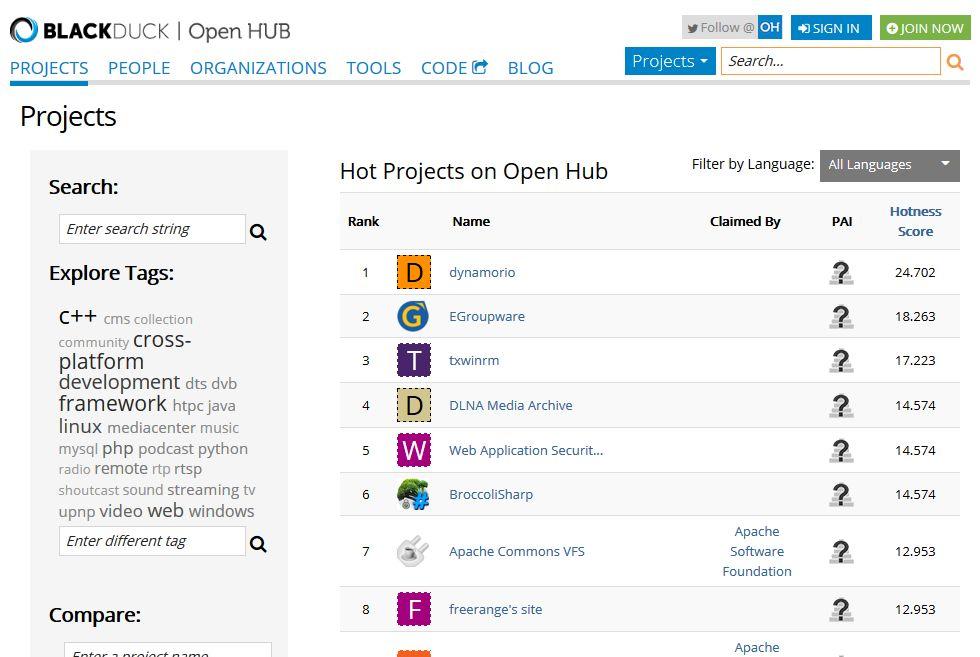The width and height of the screenshot is (980, 657).
Task: Open the Web Application Security project logo
Action: [x=414, y=450]
